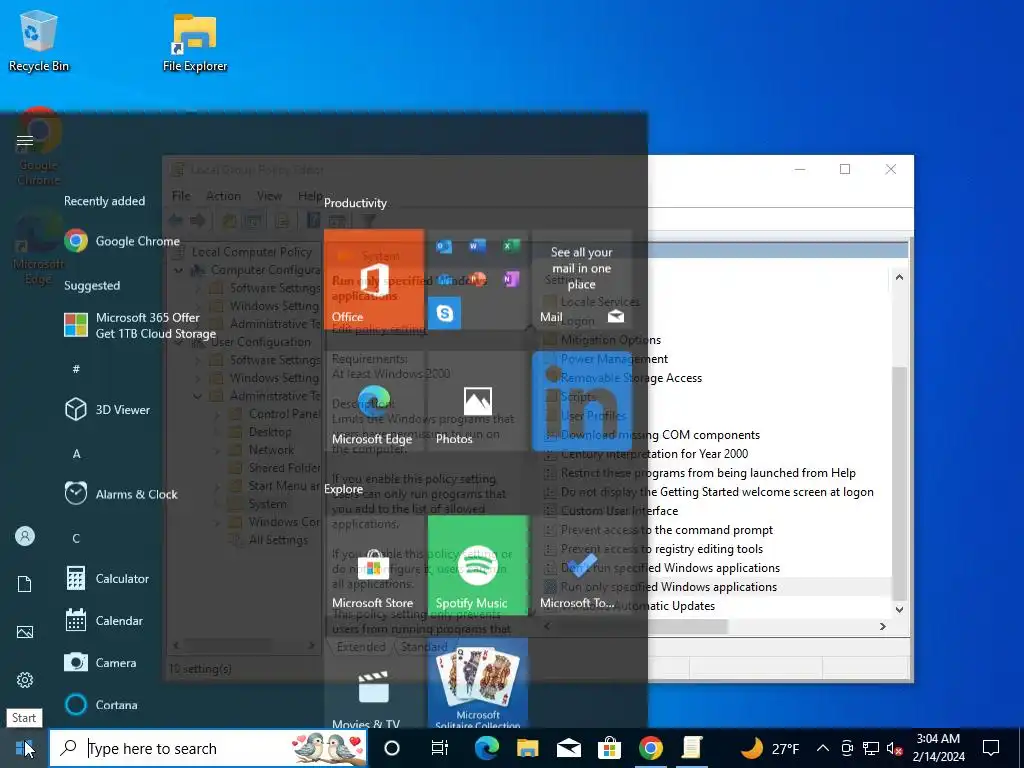Jump to the 'A' app list letter

tap(76, 454)
